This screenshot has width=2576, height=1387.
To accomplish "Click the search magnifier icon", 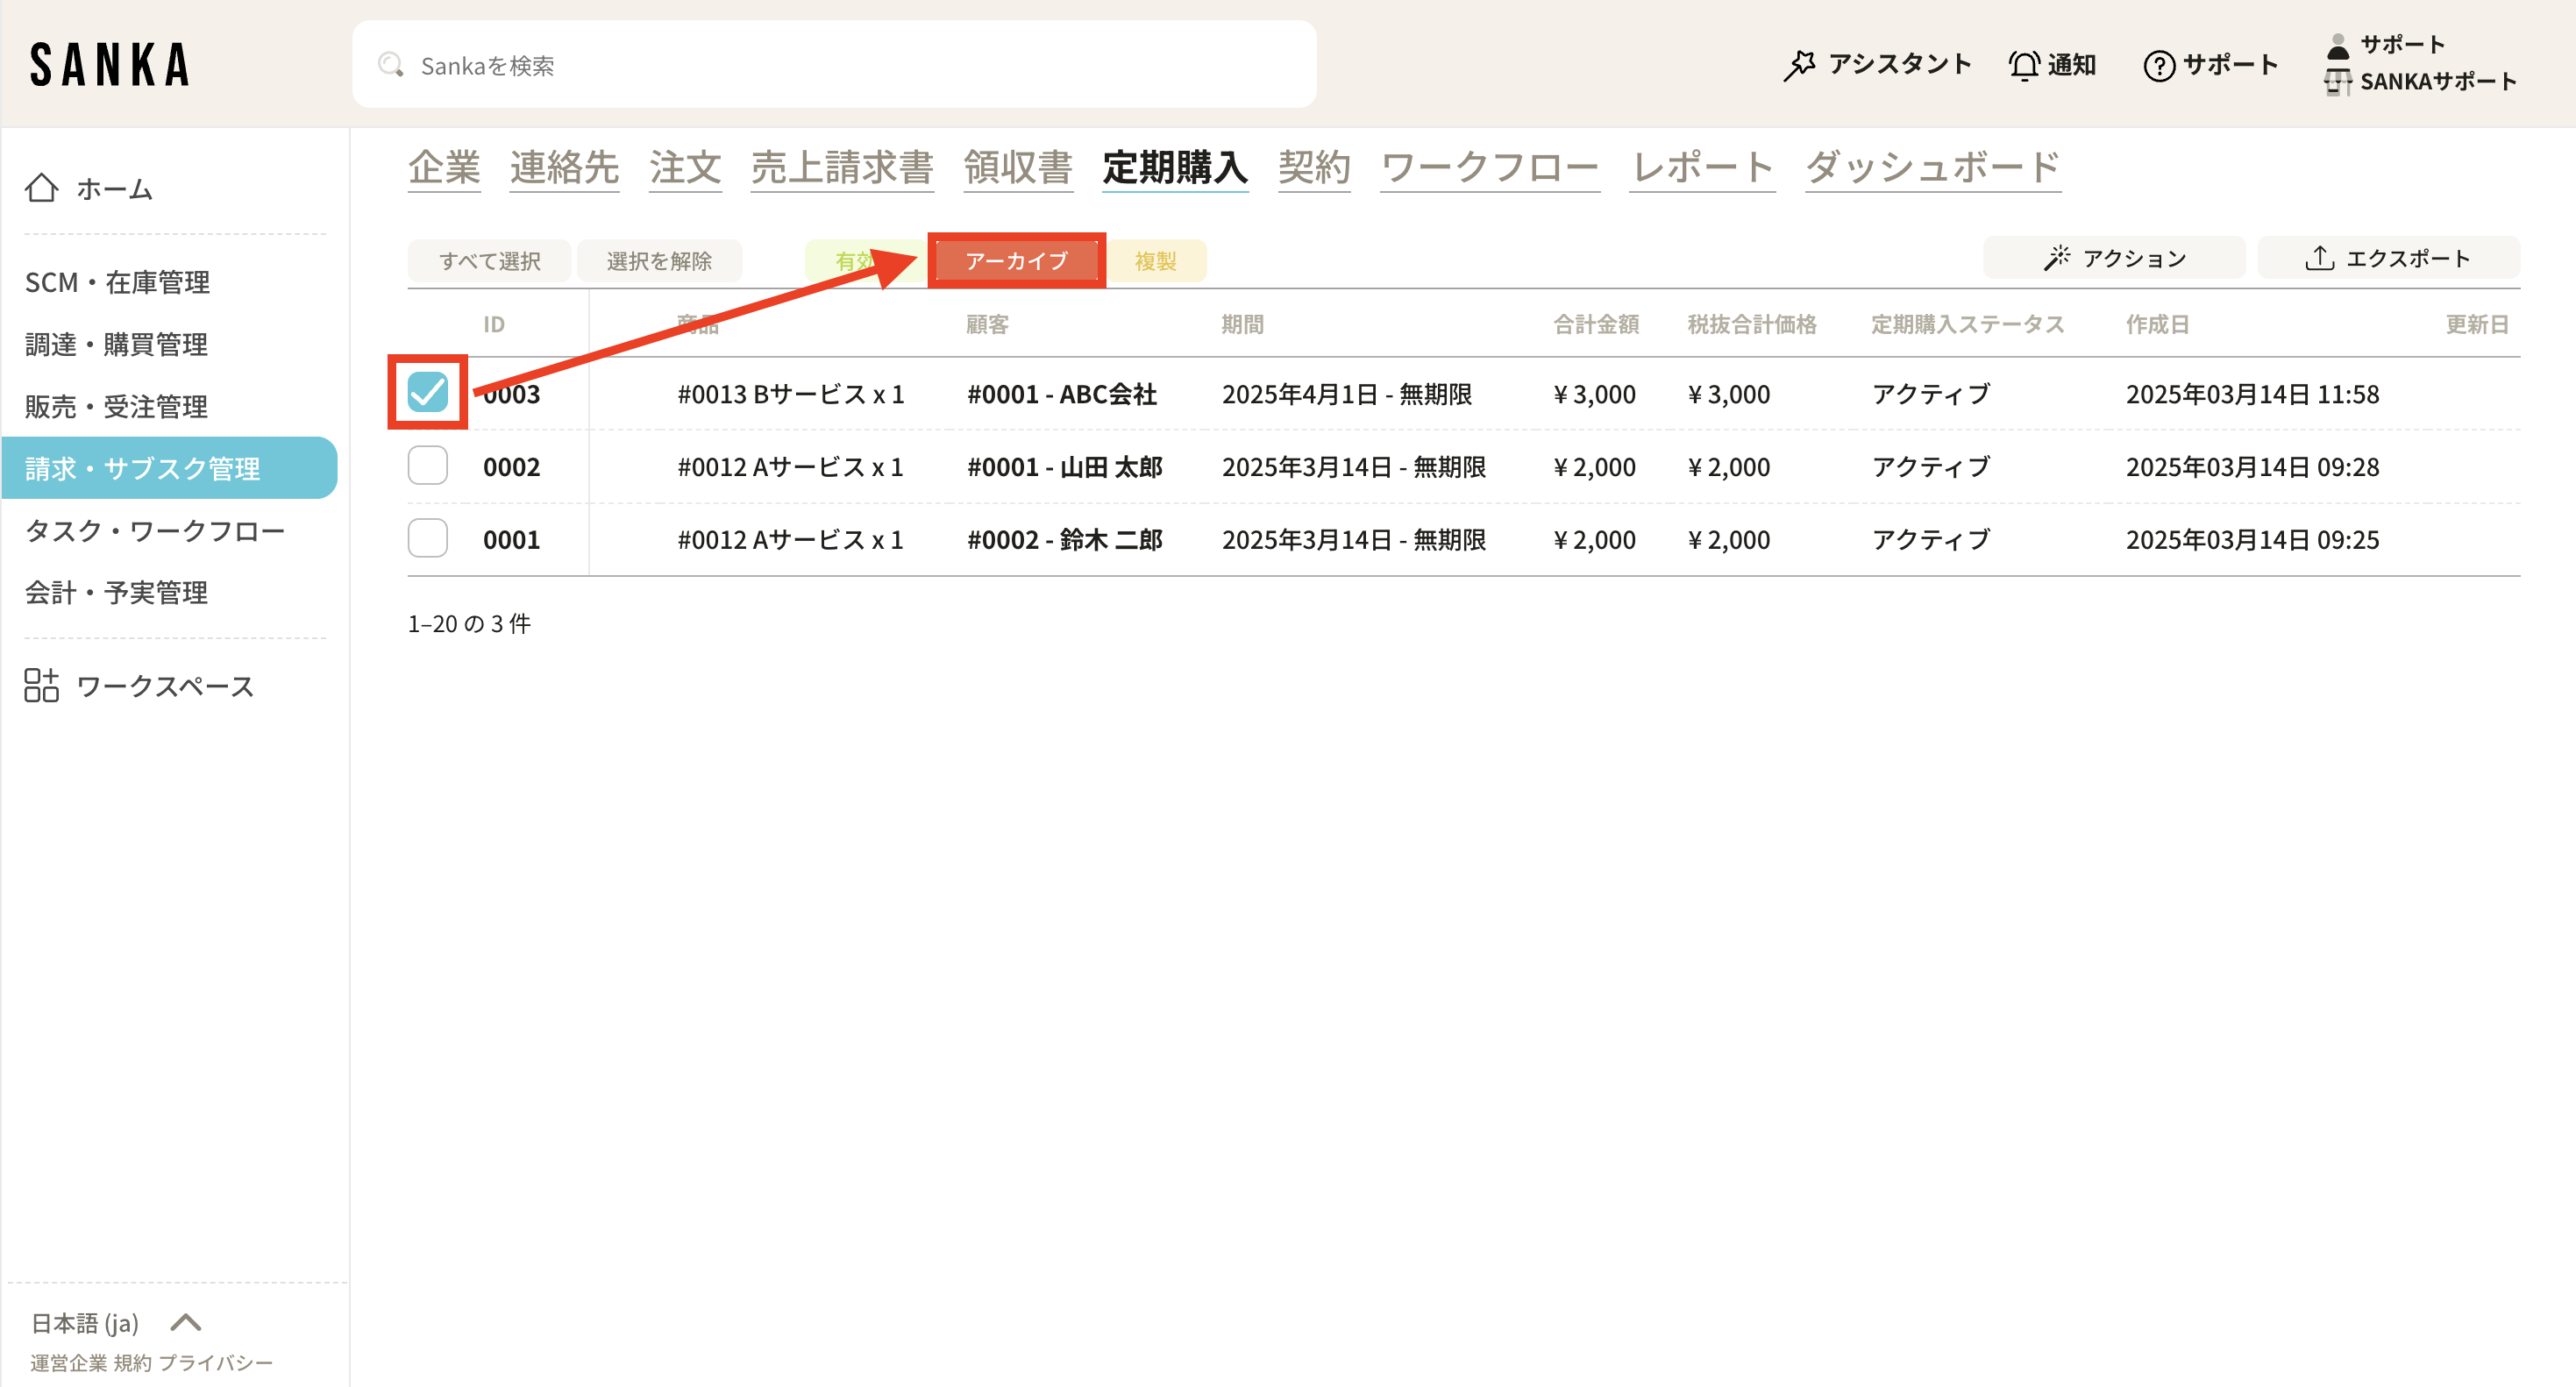I will tap(390, 65).
